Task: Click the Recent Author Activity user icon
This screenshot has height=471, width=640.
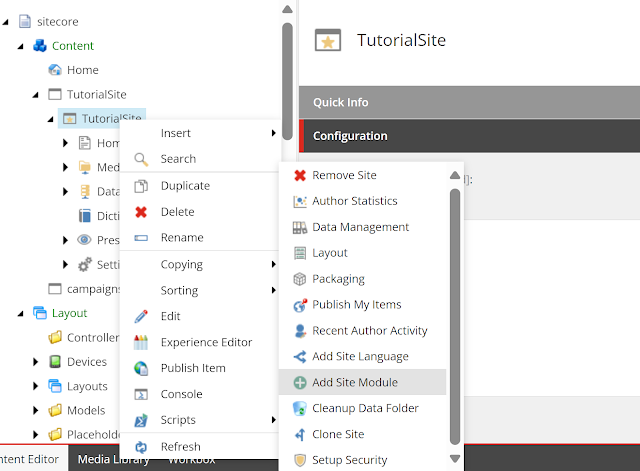Action: pyautogui.click(x=300, y=331)
